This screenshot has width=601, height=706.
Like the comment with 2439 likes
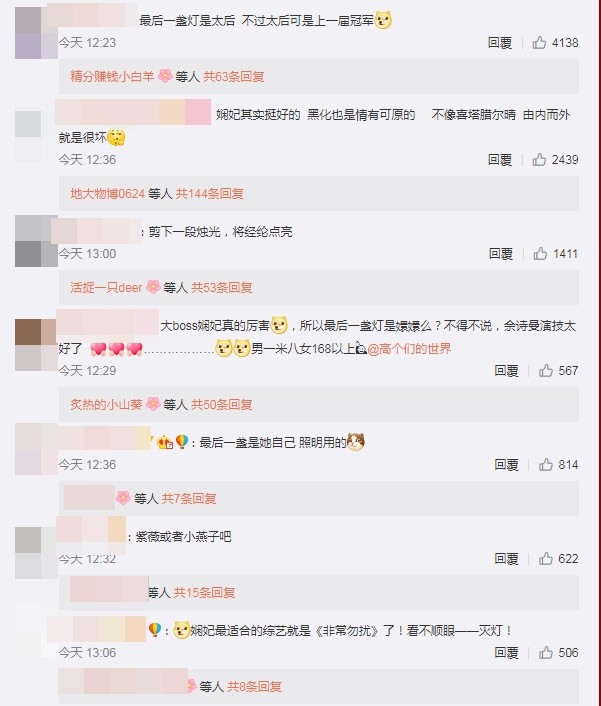click(x=539, y=159)
